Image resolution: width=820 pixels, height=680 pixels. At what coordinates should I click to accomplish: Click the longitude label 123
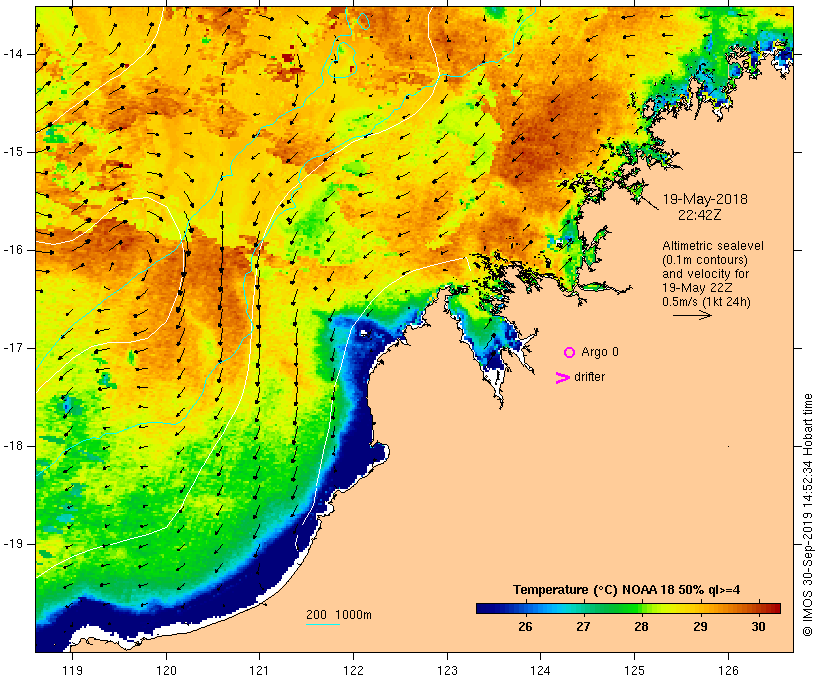[447, 671]
